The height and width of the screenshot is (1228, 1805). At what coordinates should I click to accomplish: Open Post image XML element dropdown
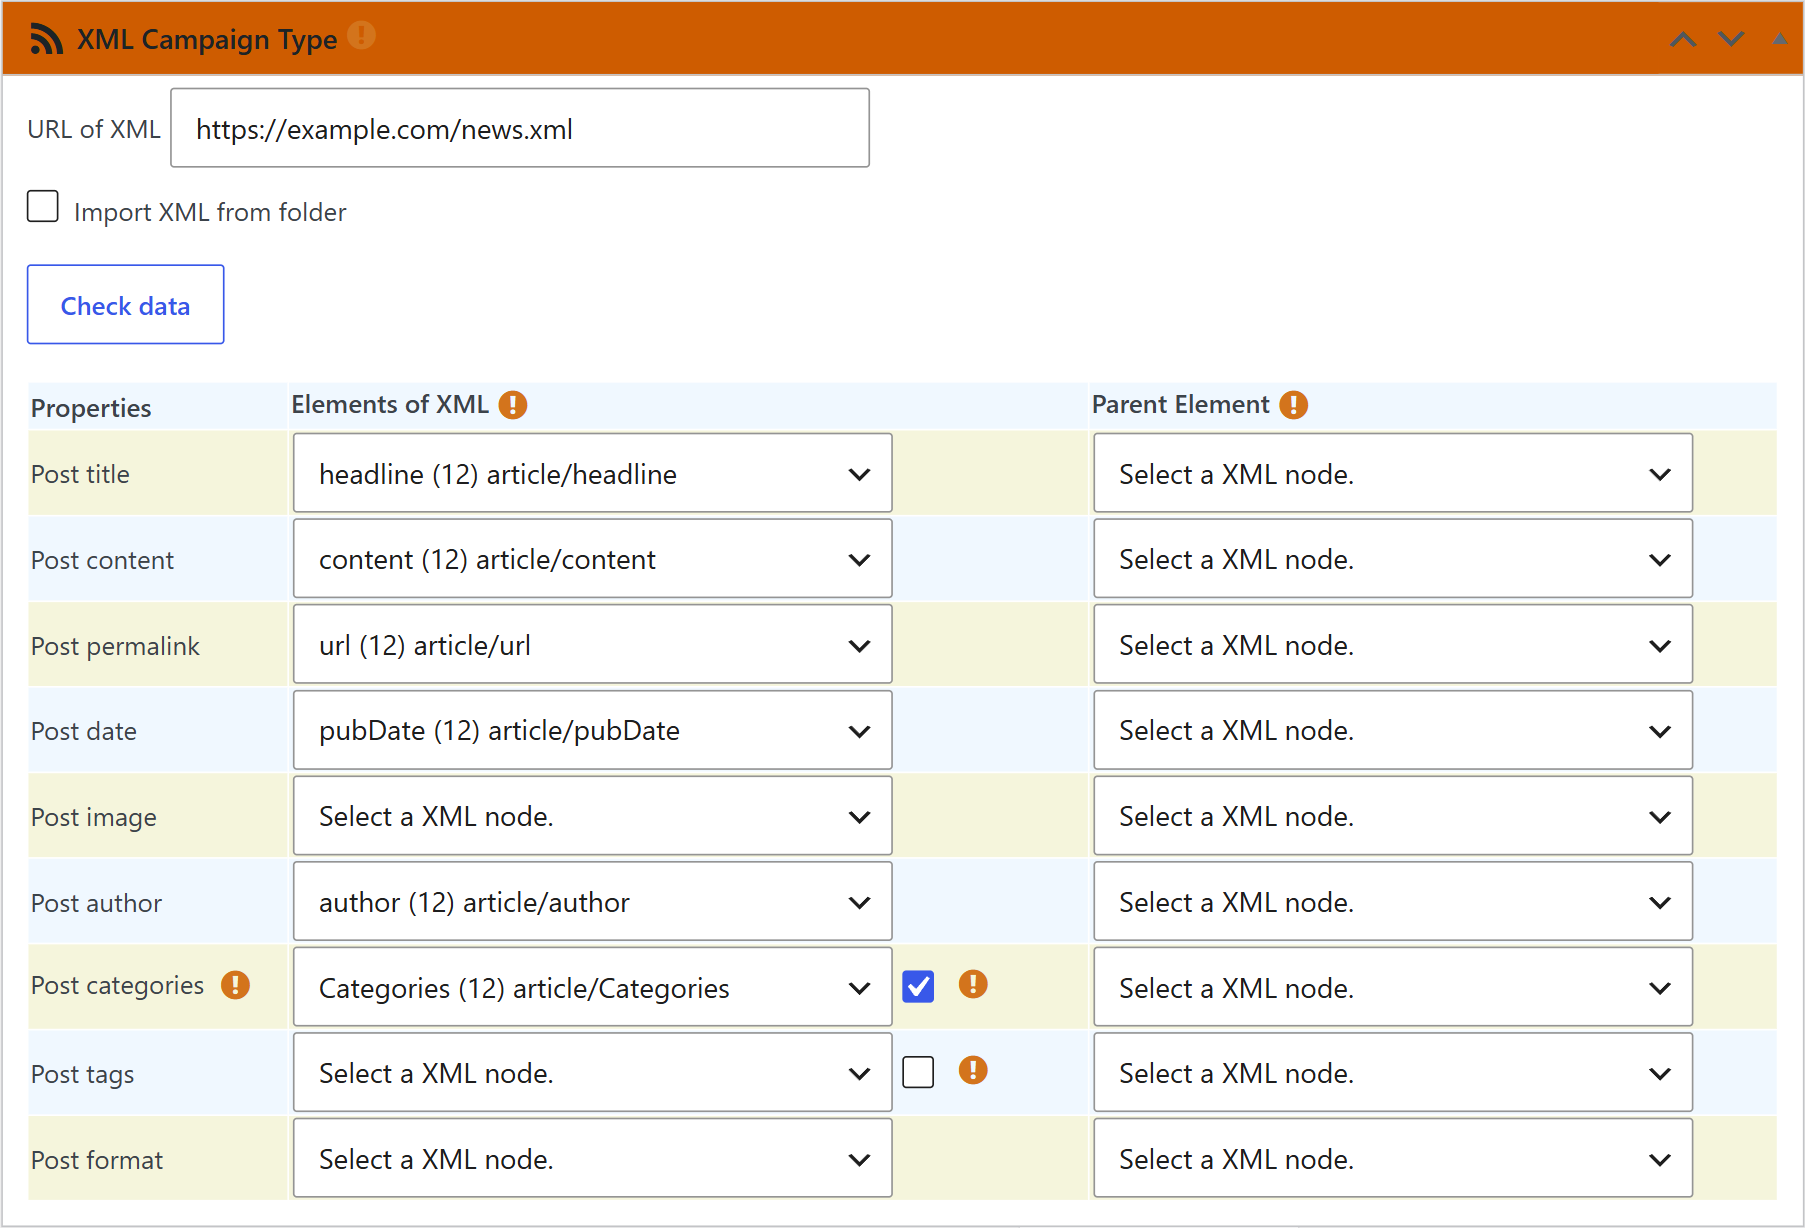point(592,816)
